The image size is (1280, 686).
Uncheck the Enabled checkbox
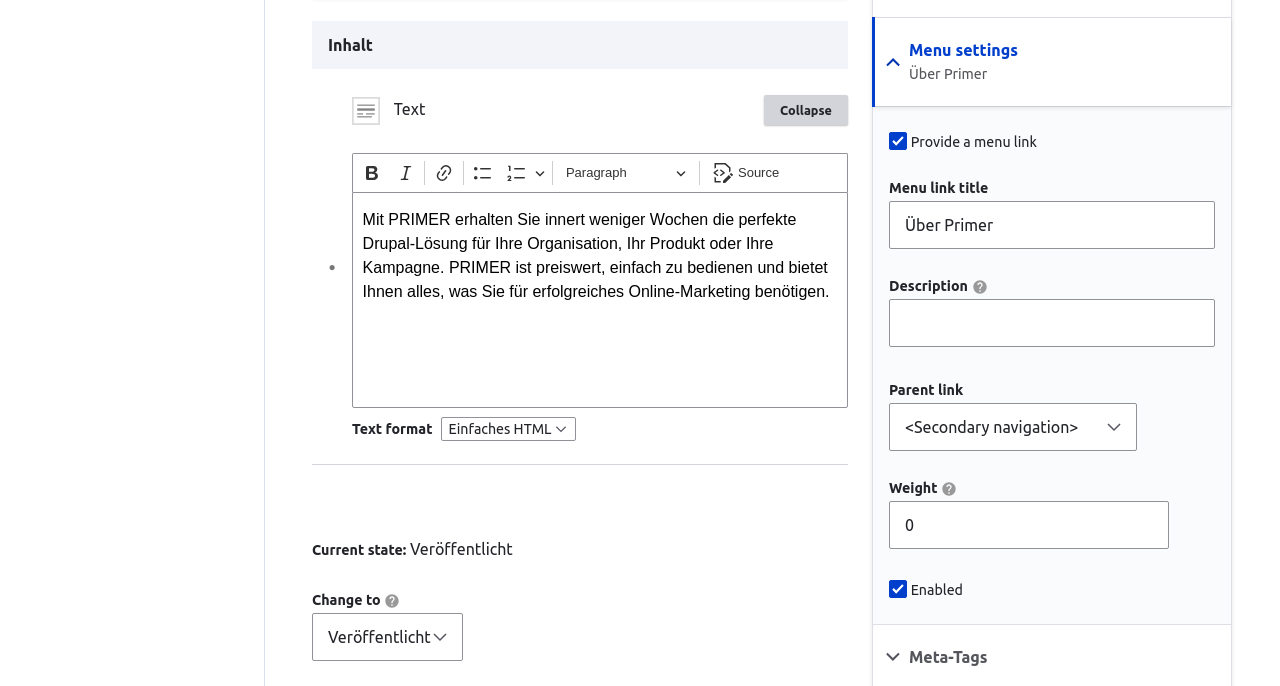pos(898,589)
